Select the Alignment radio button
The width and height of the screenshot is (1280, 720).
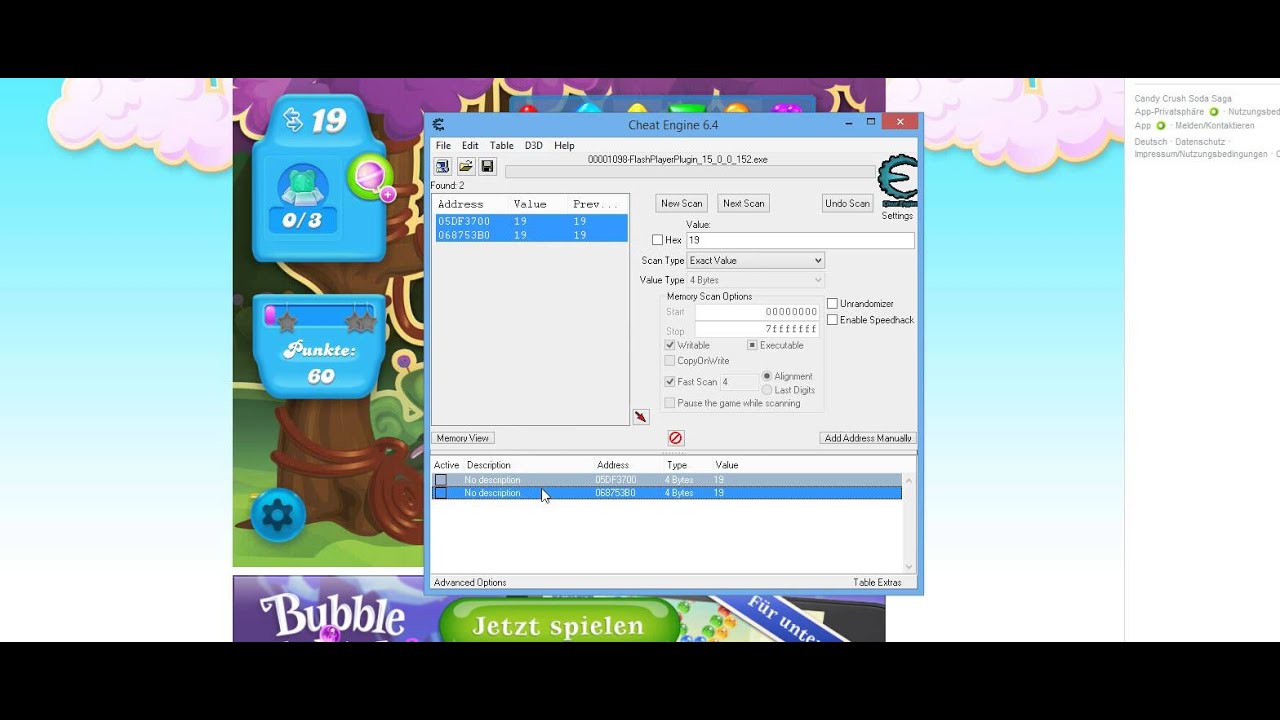(x=767, y=376)
